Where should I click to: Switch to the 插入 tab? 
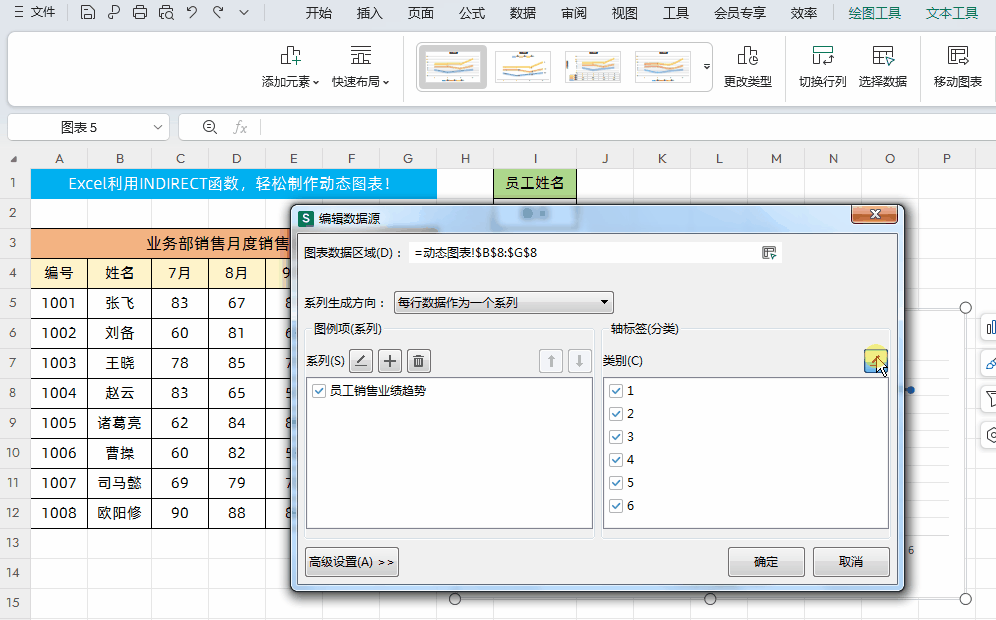pos(370,13)
